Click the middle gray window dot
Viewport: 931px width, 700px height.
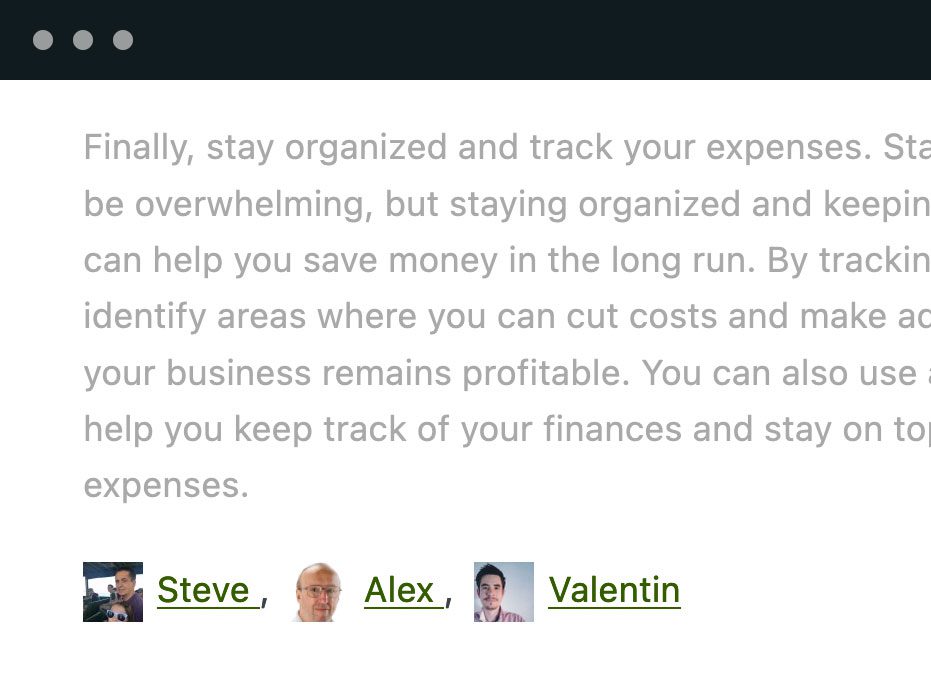pos(83,40)
